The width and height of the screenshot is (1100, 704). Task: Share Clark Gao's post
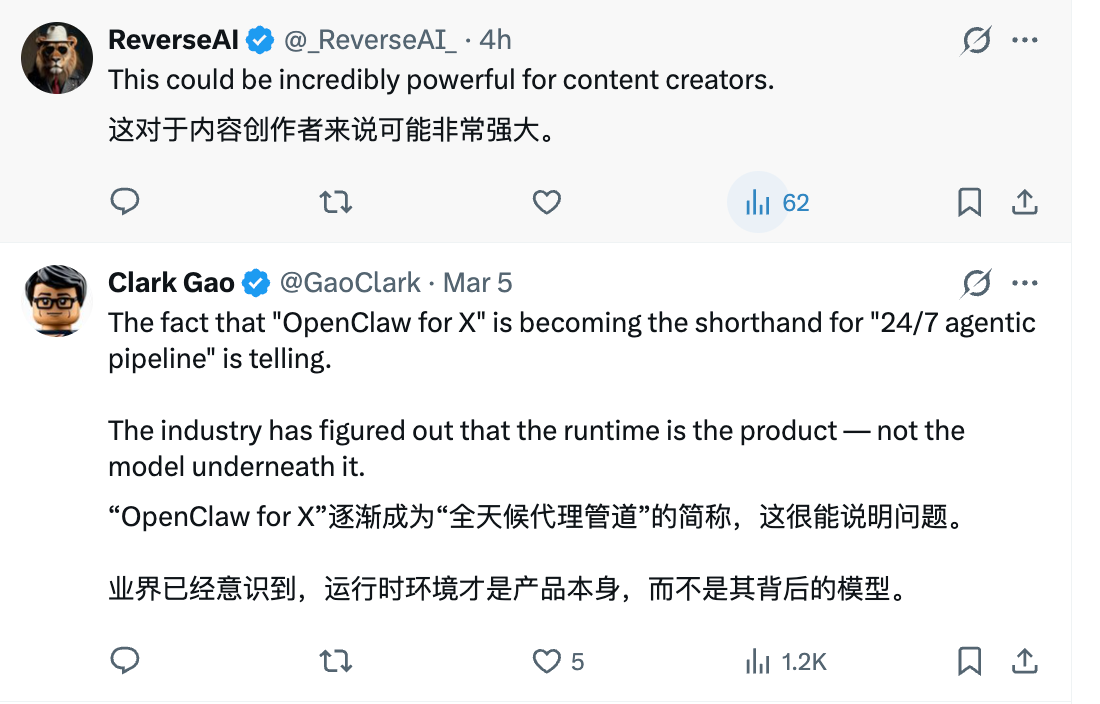(x=1024, y=661)
